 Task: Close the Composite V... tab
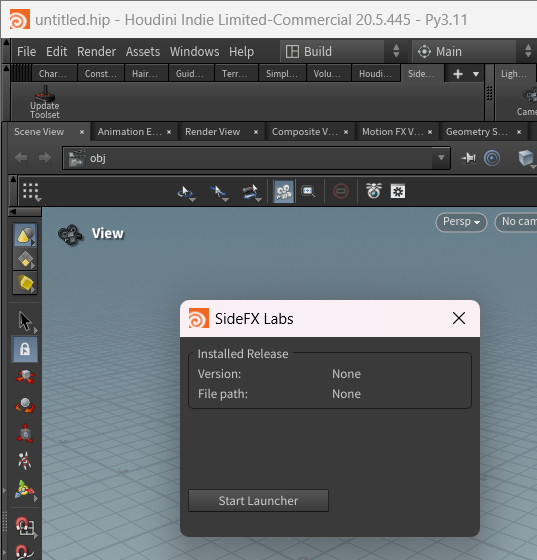346,132
